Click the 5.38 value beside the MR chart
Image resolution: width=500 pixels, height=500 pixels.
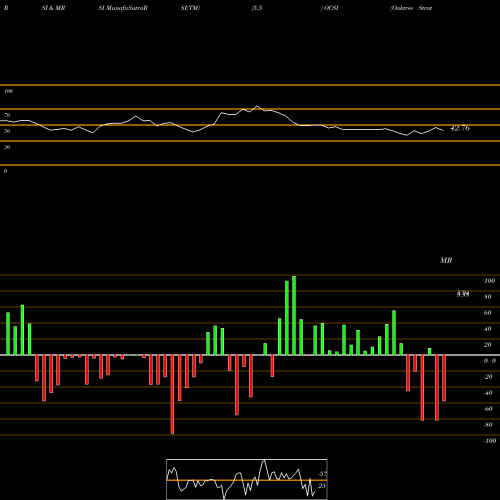tap(463, 294)
